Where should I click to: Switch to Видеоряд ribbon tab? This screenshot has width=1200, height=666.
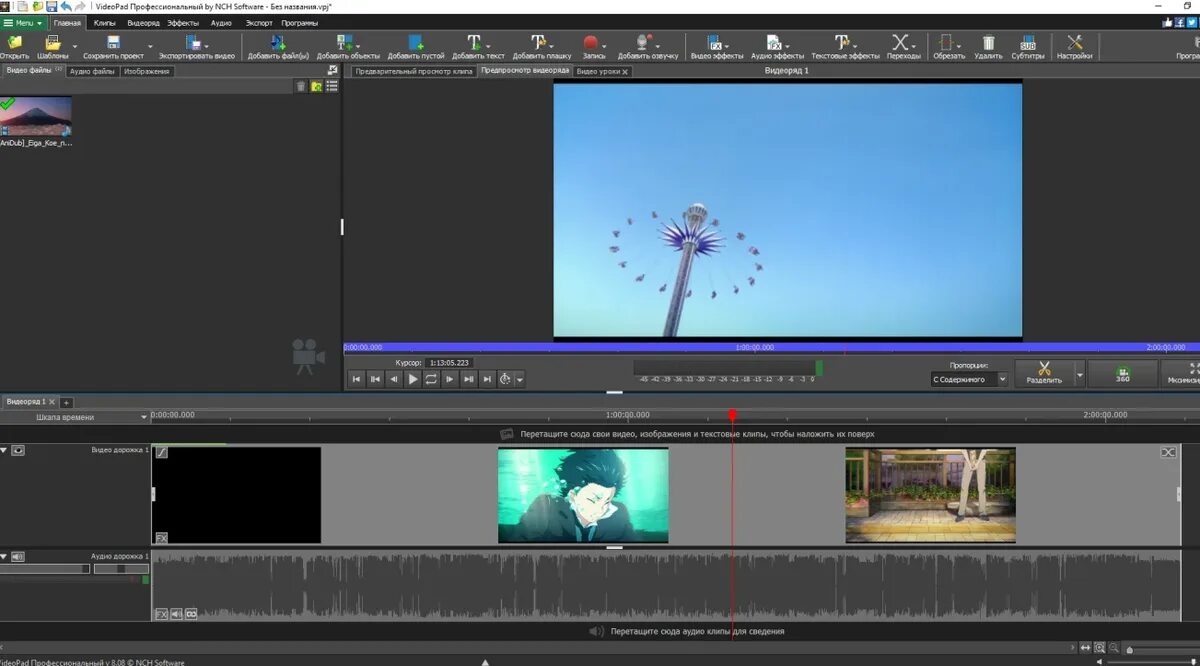click(x=143, y=22)
